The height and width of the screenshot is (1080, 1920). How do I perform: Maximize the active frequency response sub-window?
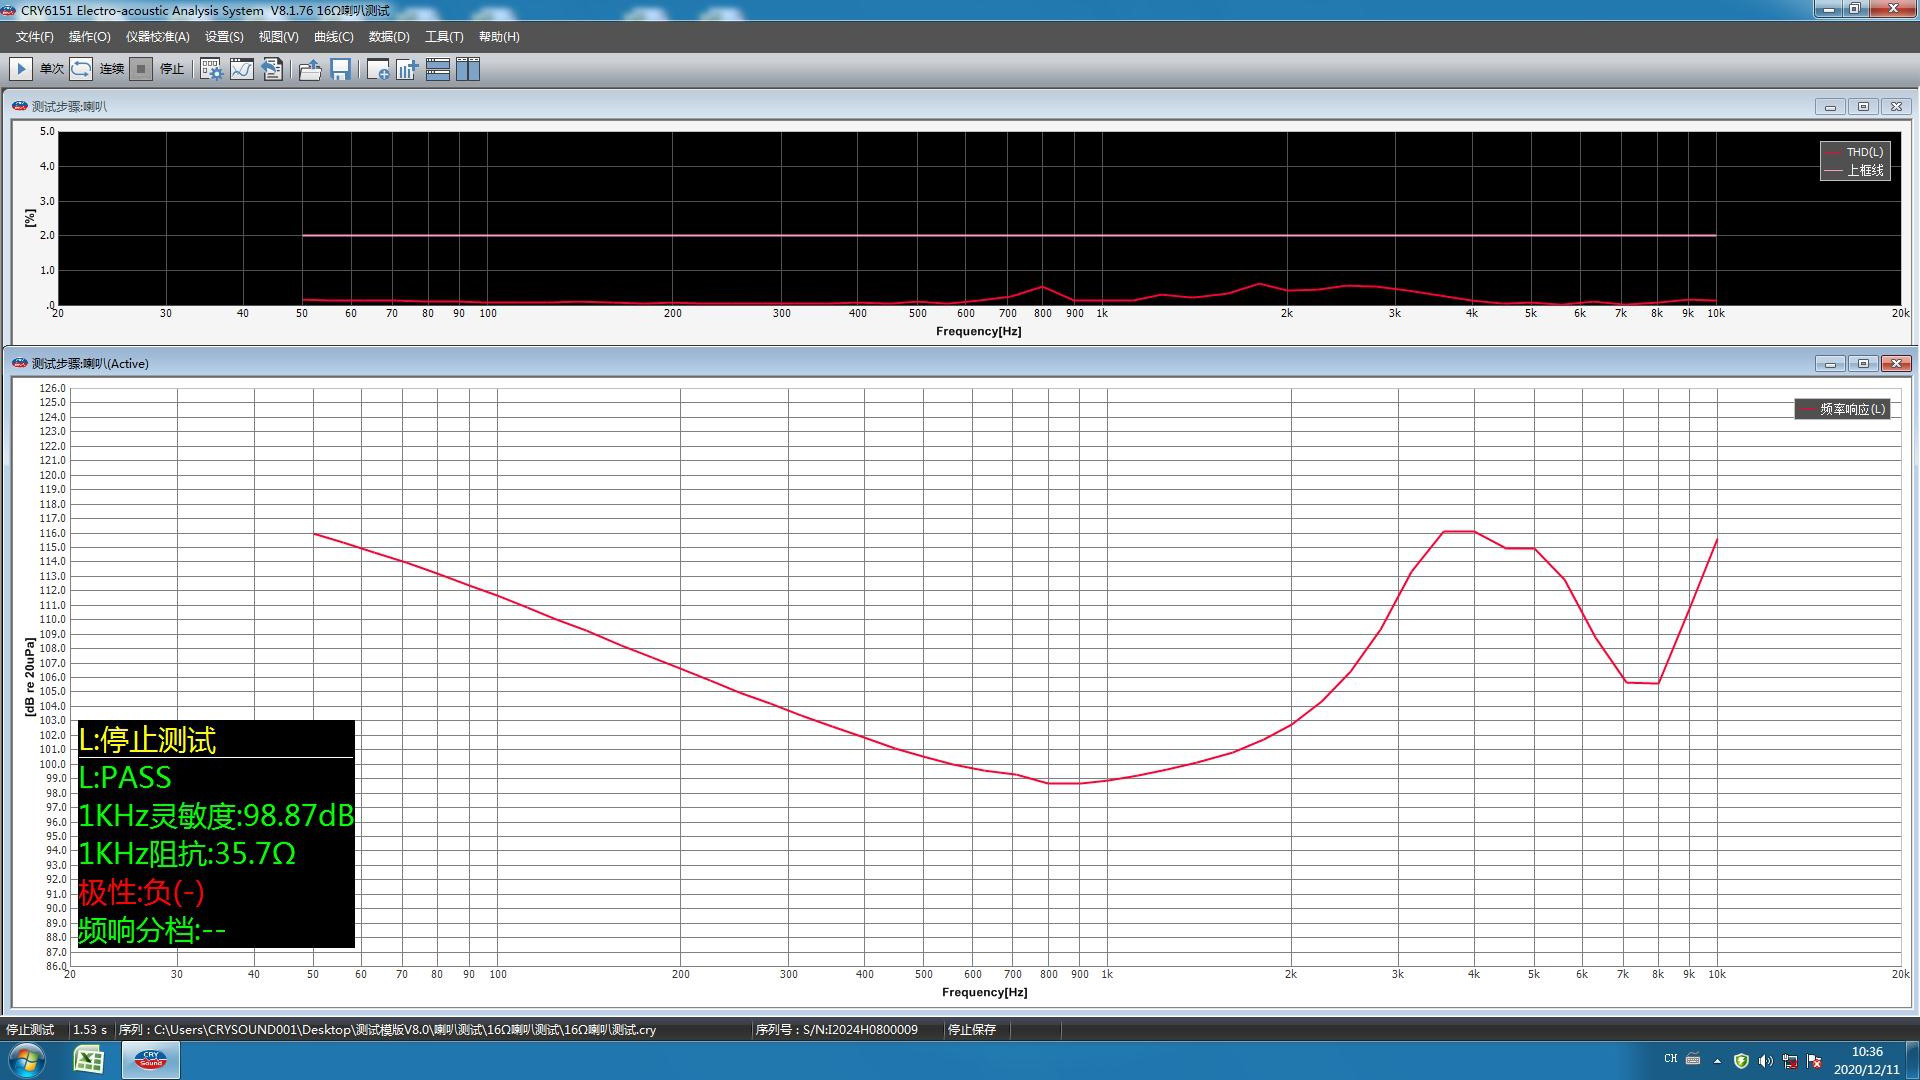(1863, 364)
